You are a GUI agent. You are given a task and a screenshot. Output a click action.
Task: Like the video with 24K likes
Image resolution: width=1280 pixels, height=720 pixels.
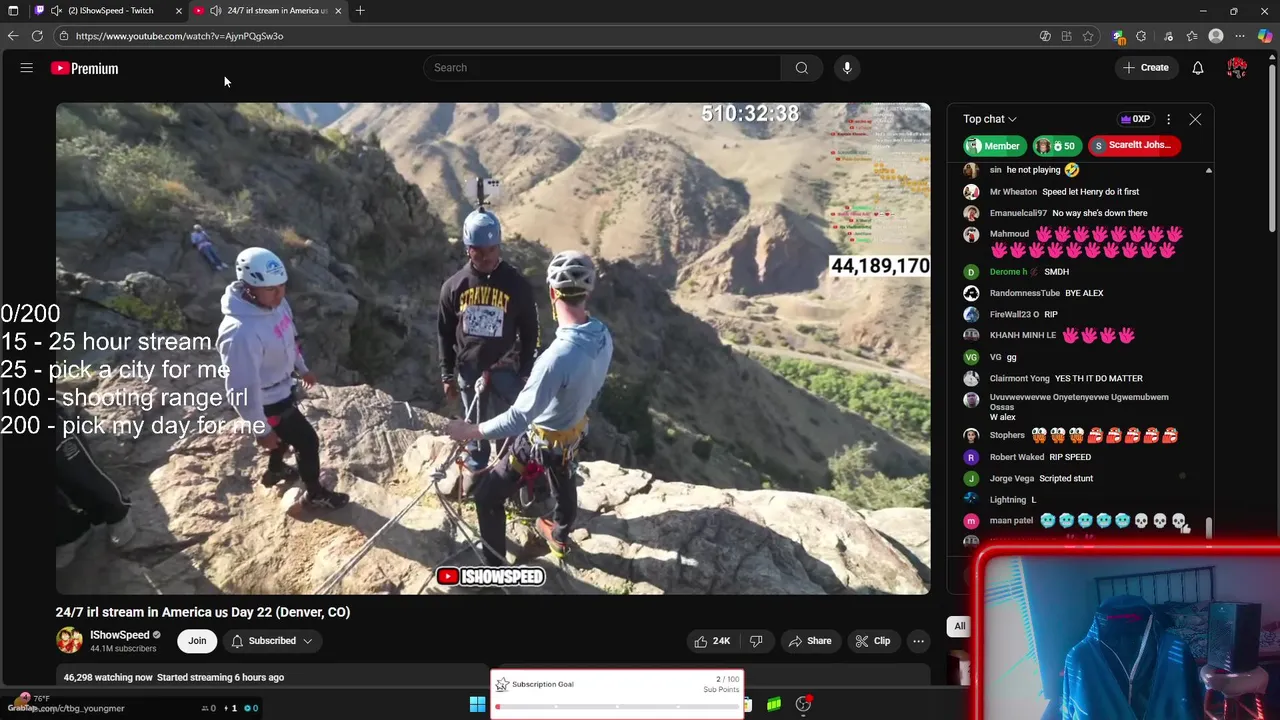[712, 641]
